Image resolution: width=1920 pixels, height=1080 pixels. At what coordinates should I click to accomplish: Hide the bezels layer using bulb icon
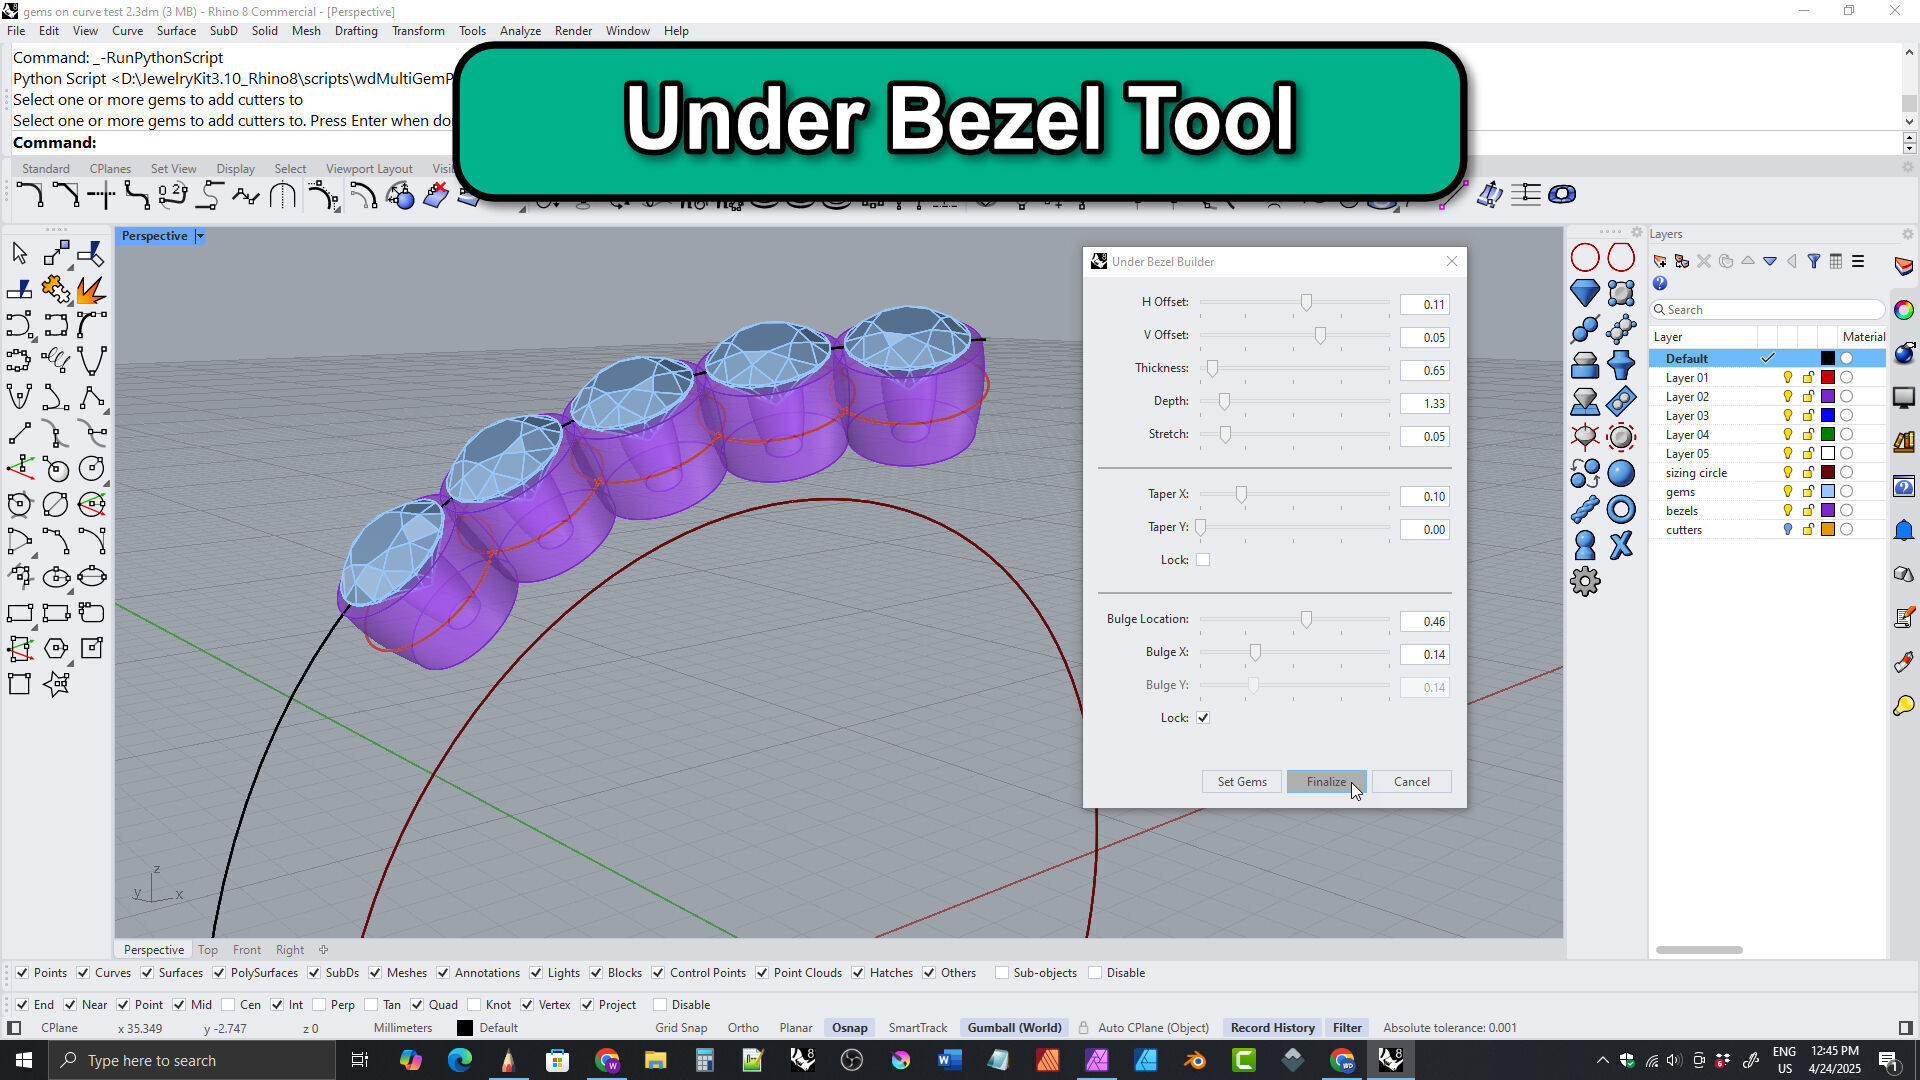(1787, 511)
